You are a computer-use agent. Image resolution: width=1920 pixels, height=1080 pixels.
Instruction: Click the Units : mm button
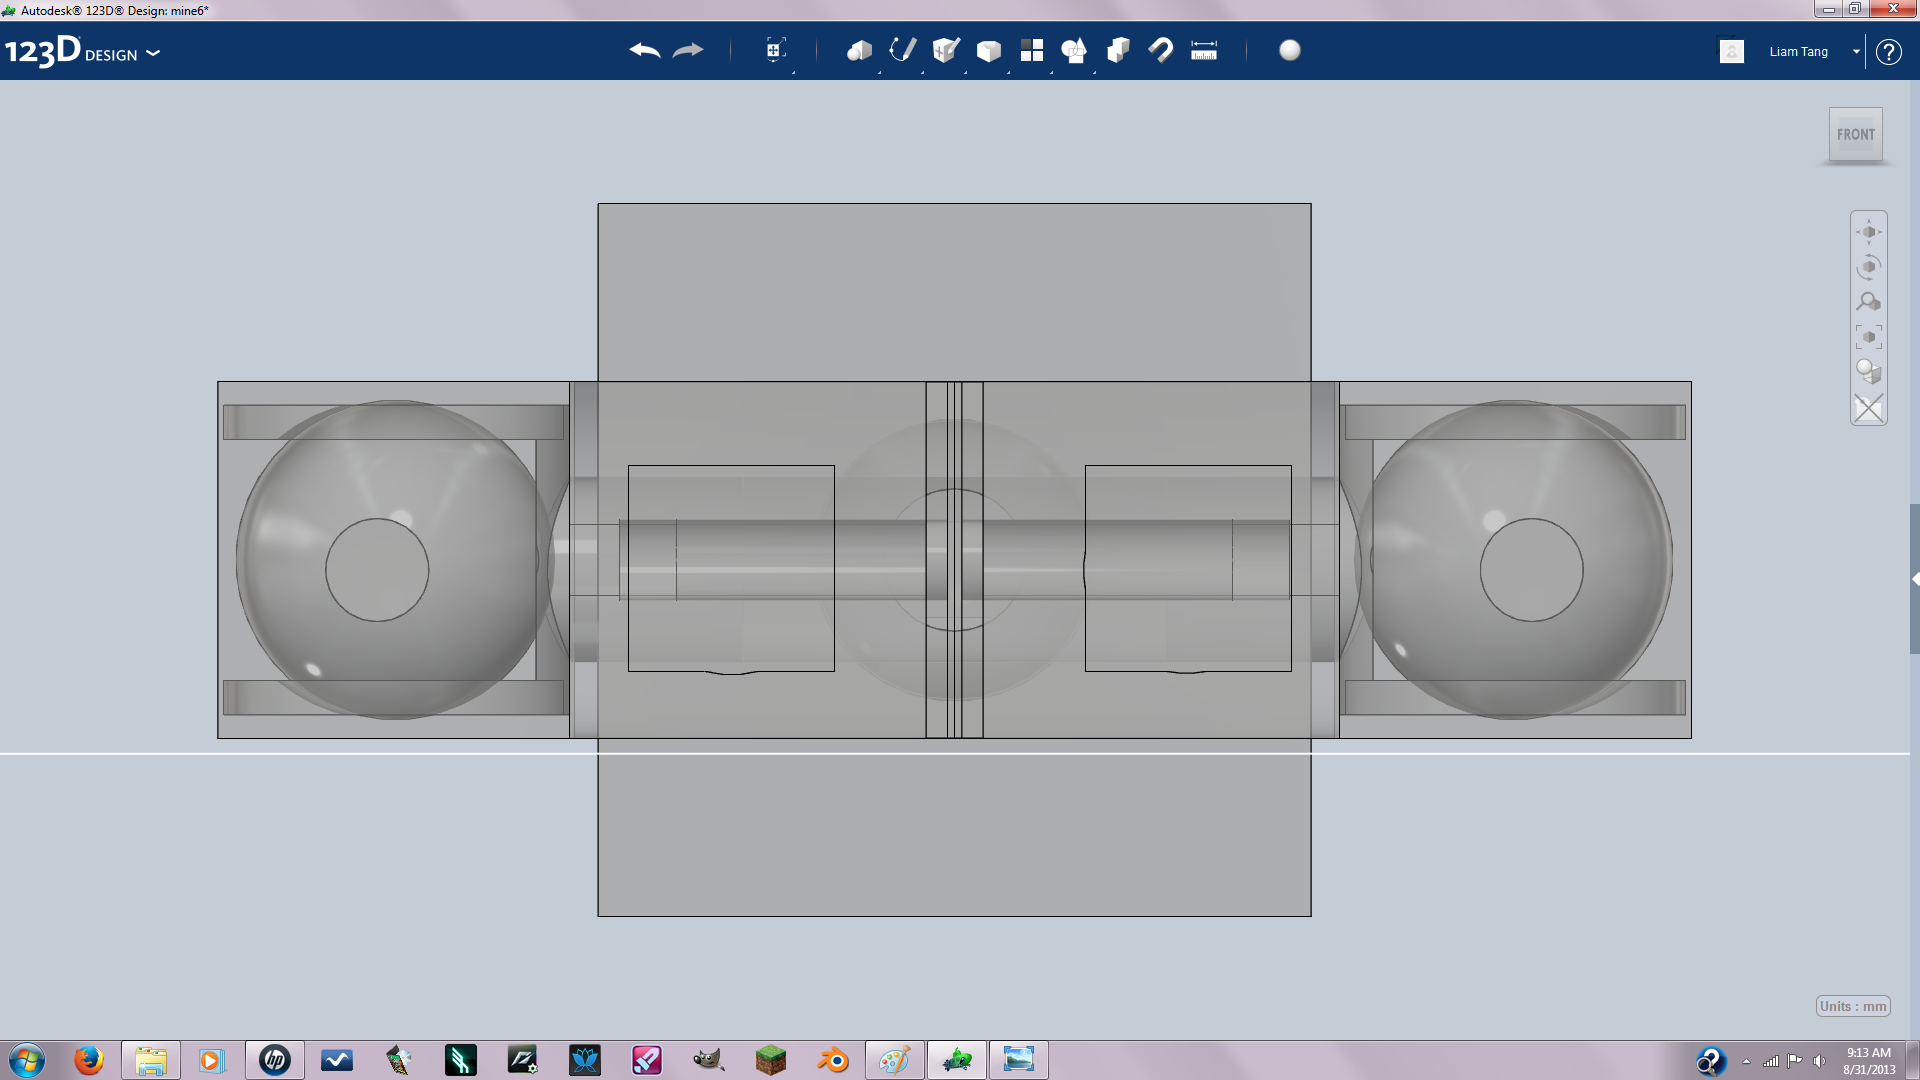click(x=1853, y=1006)
